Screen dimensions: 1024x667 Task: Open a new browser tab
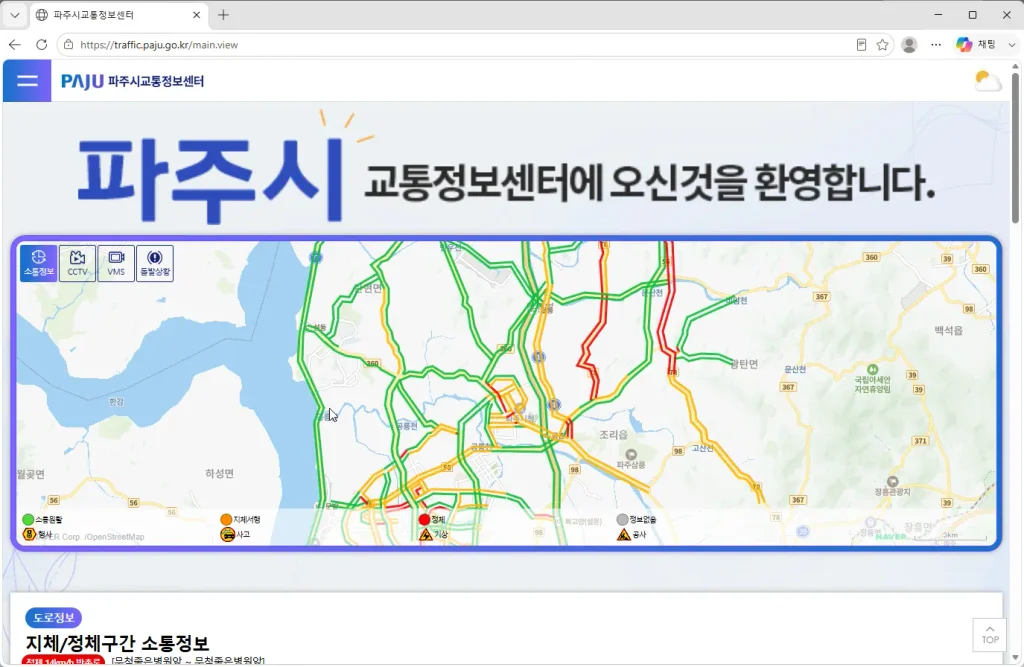[223, 15]
